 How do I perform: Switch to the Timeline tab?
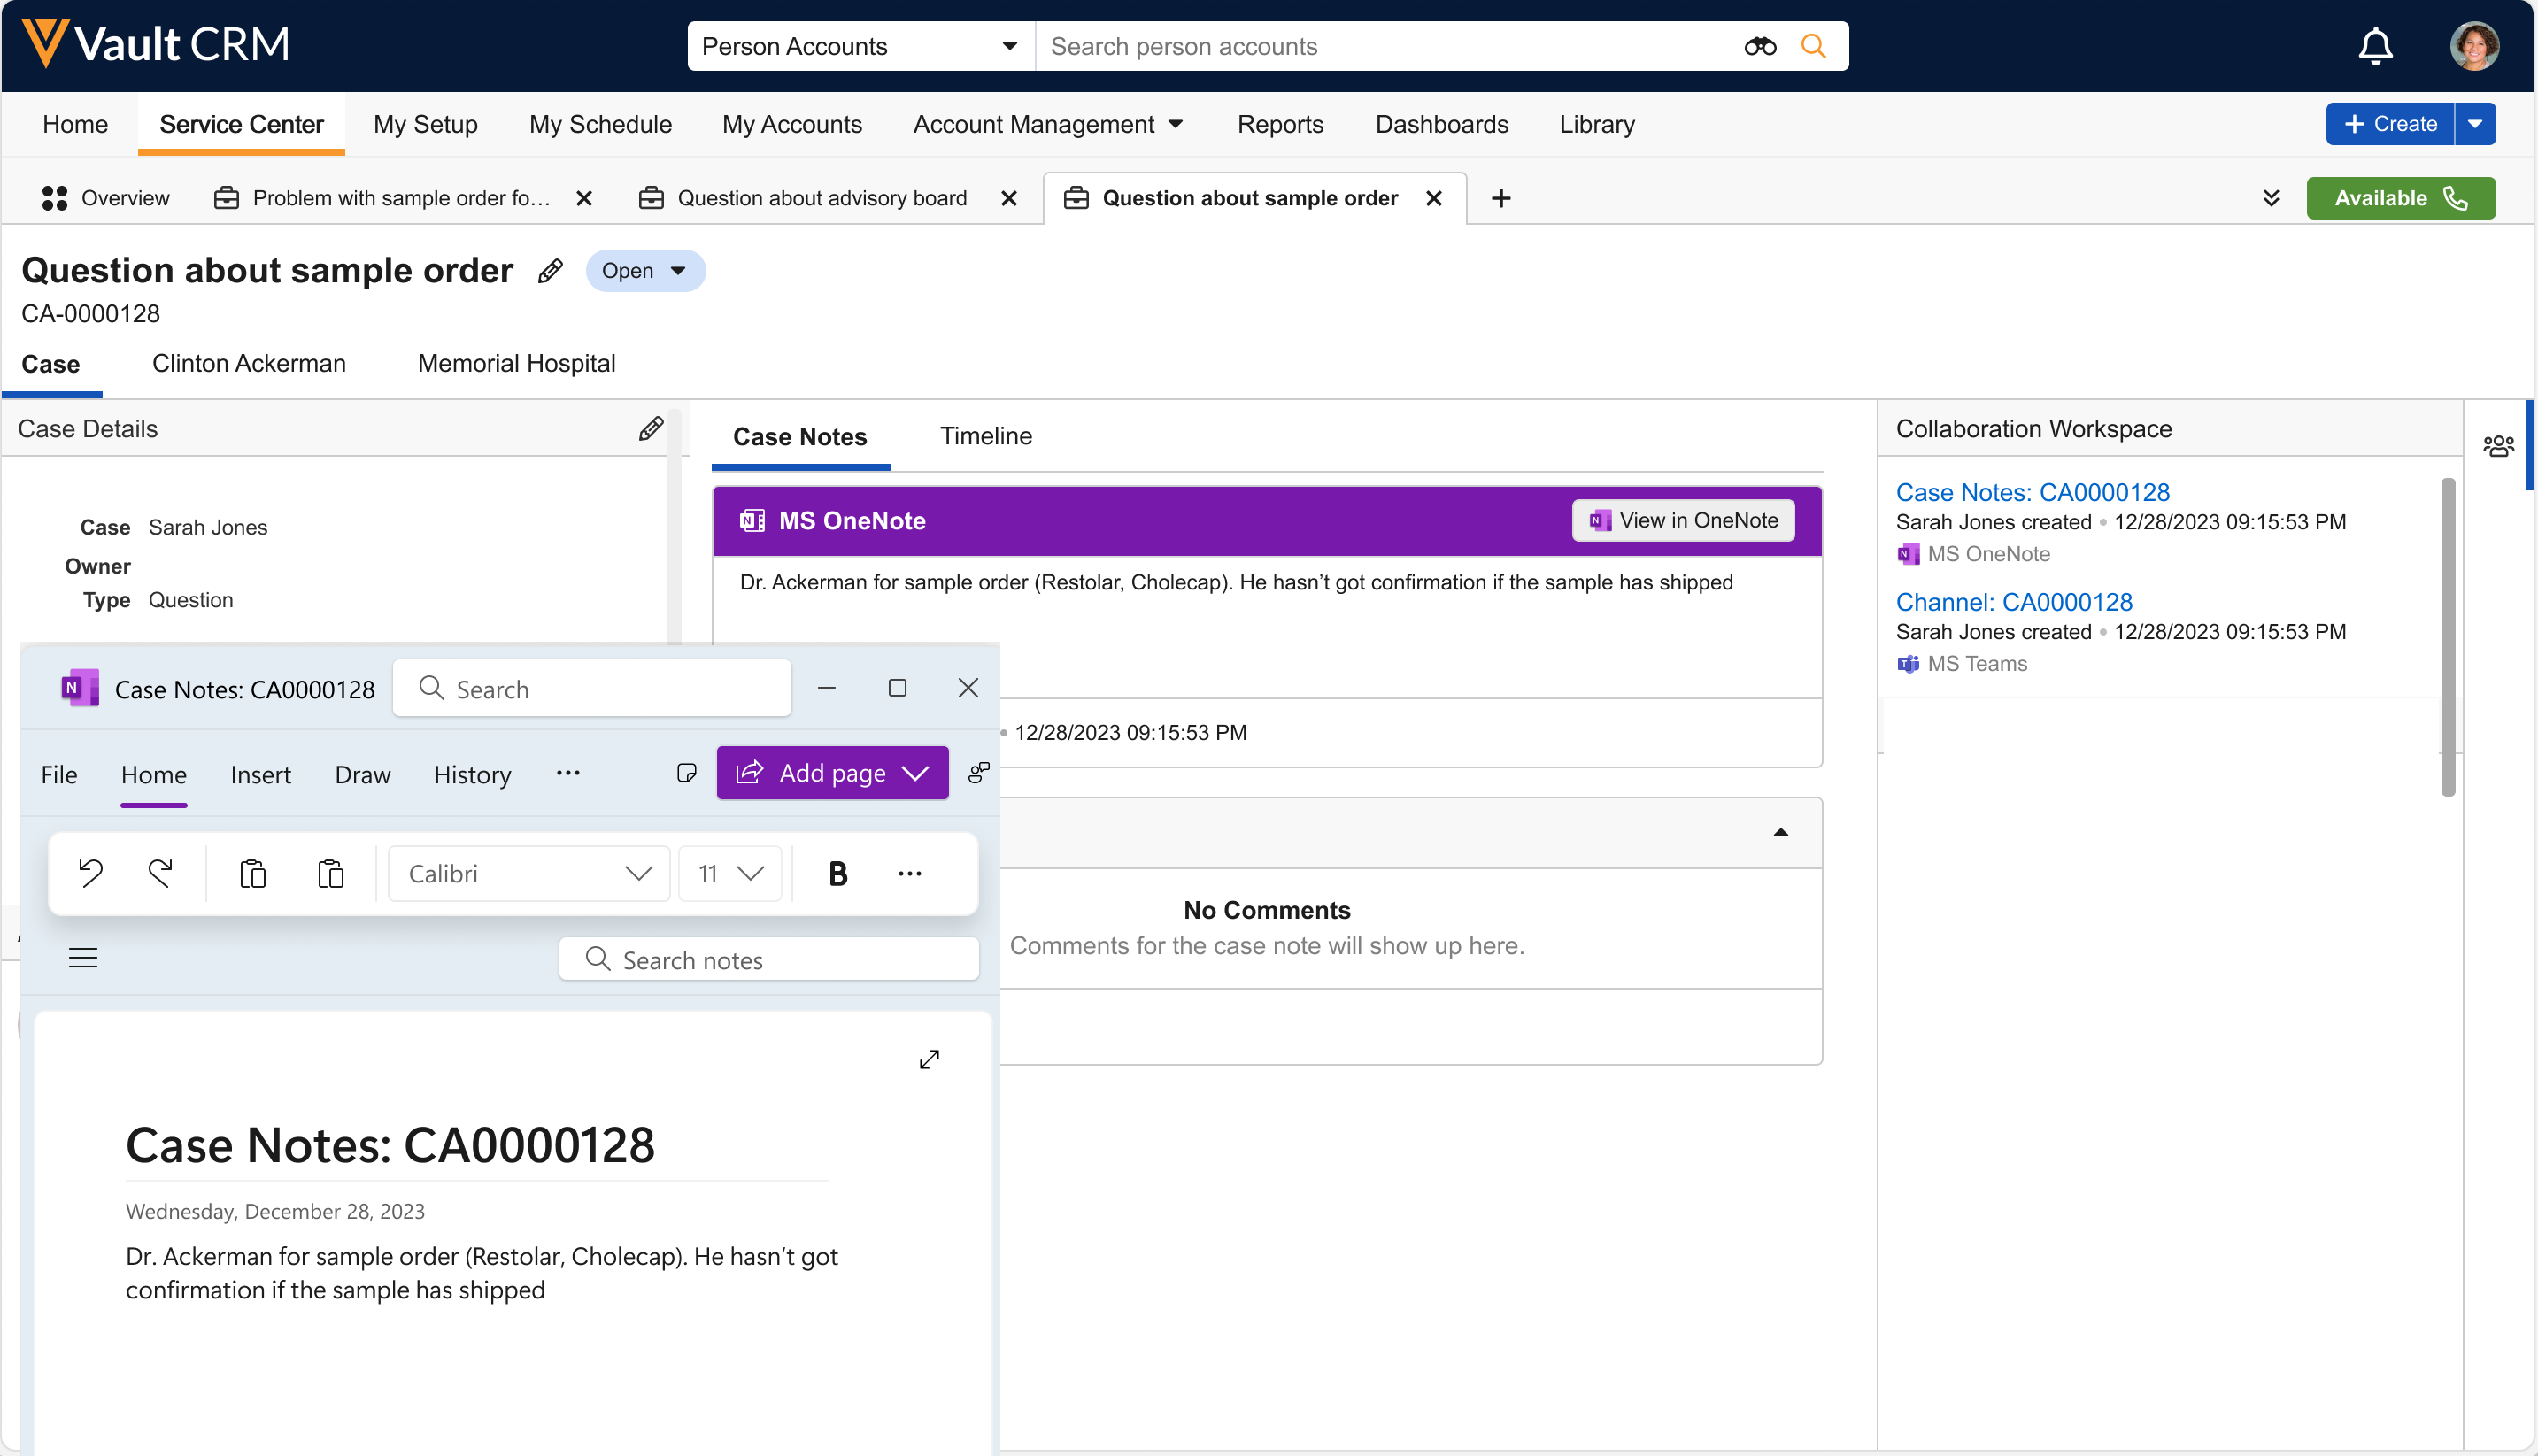985,436
